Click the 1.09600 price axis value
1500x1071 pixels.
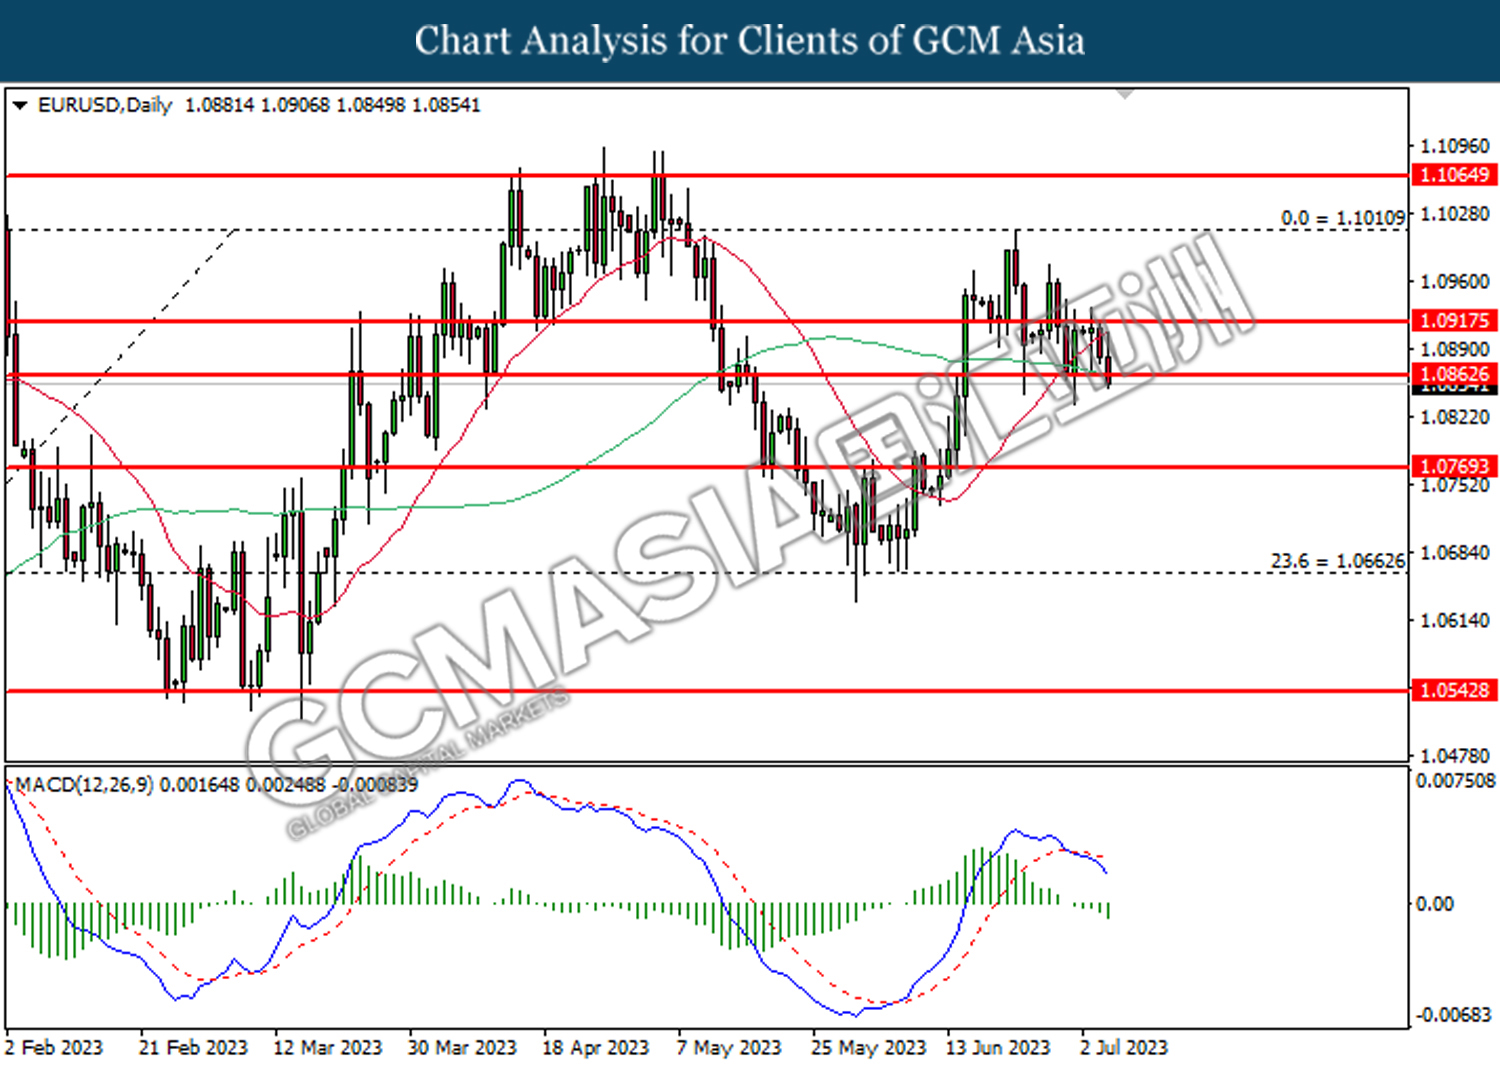[1455, 282]
